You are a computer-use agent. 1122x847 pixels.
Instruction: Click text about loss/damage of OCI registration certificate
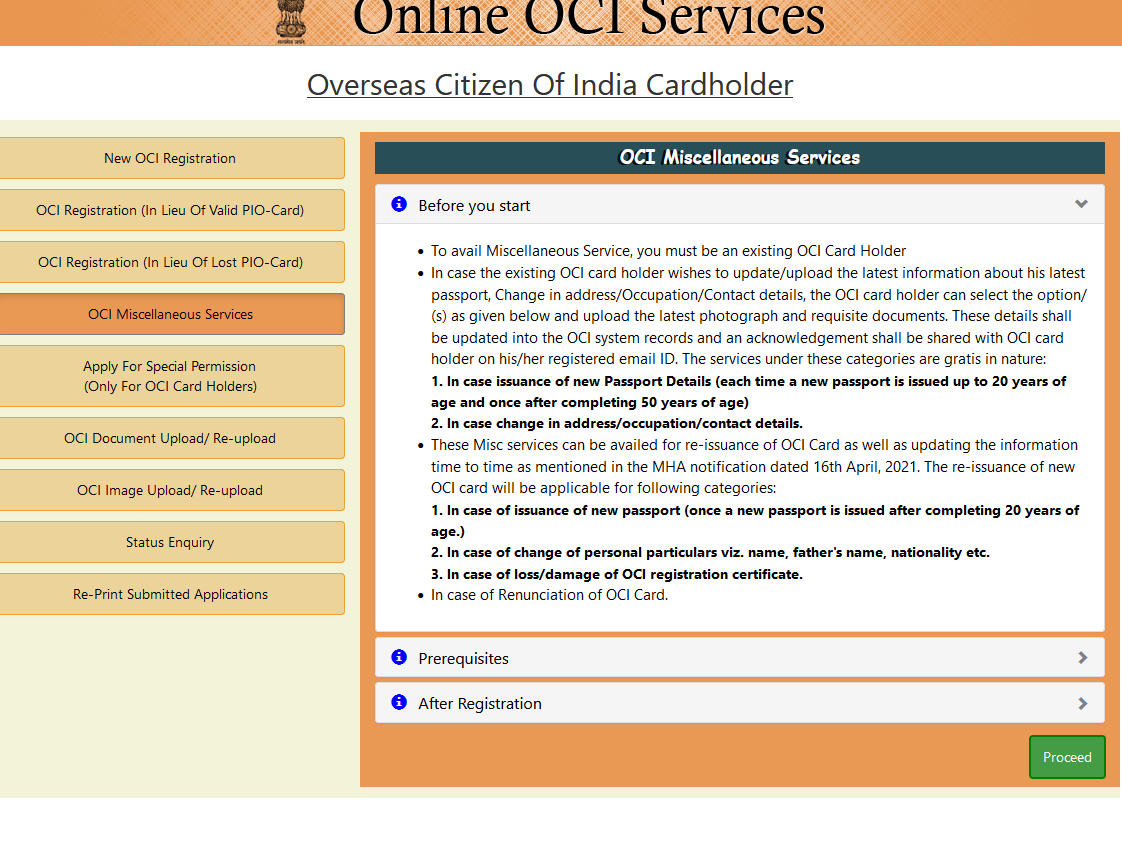coord(617,574)
